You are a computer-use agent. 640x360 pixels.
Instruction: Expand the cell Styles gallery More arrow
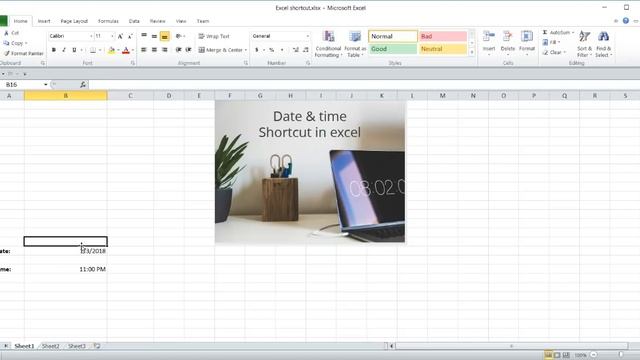click(x=472, y=52)
